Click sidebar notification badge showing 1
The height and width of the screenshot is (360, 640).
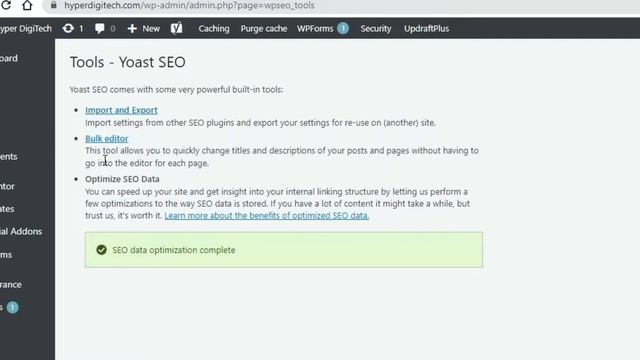tap(12, 307)
